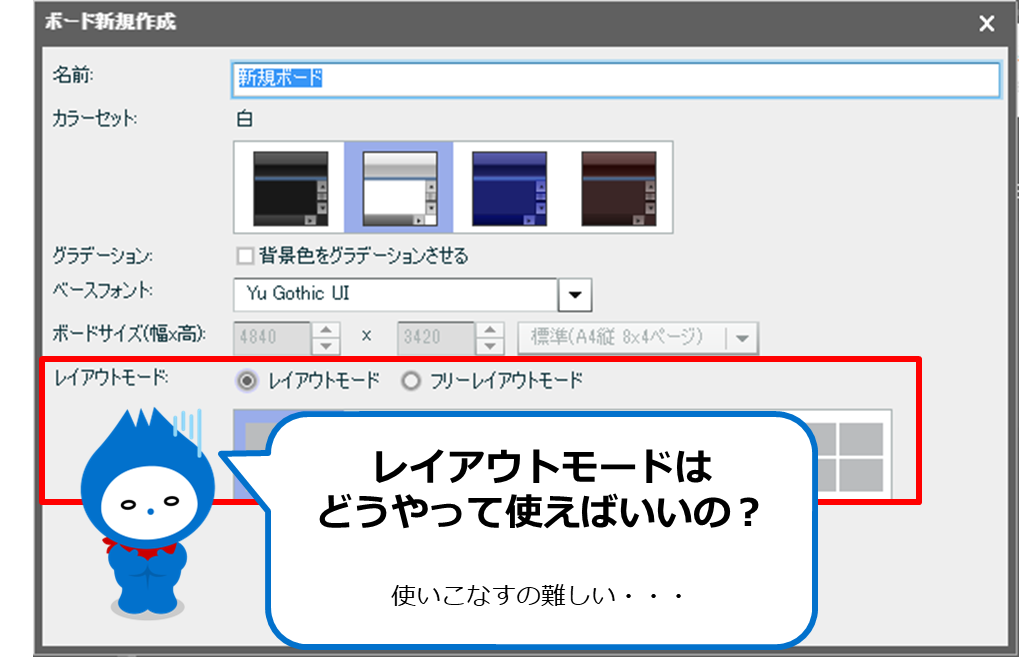The image size is (1019, 657).
Task: Decrease board width with down arrow
Action: tap(326, 346)
